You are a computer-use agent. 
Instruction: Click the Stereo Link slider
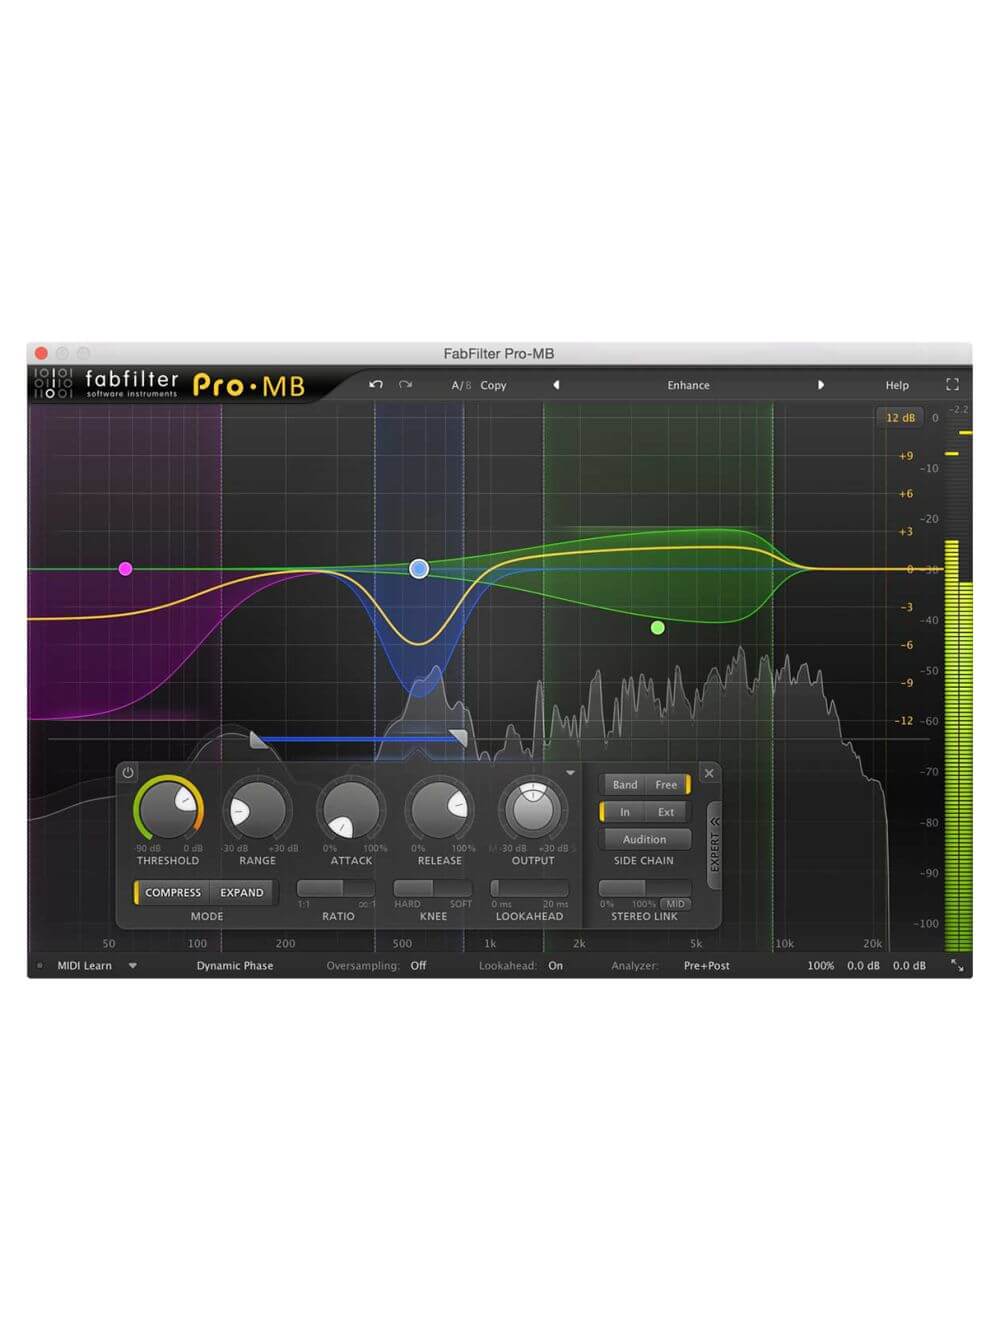click(x=644, y=888)
